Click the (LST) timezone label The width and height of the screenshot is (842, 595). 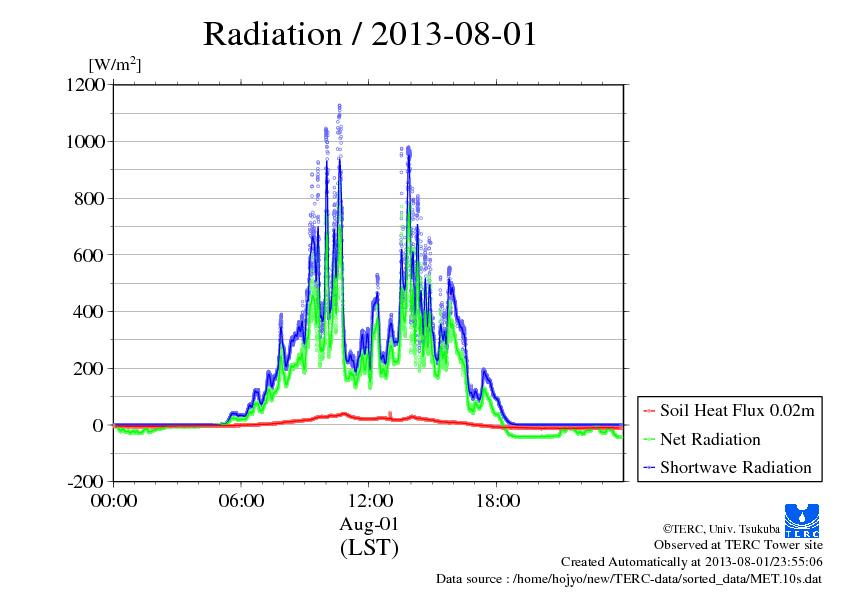point(369,548)
